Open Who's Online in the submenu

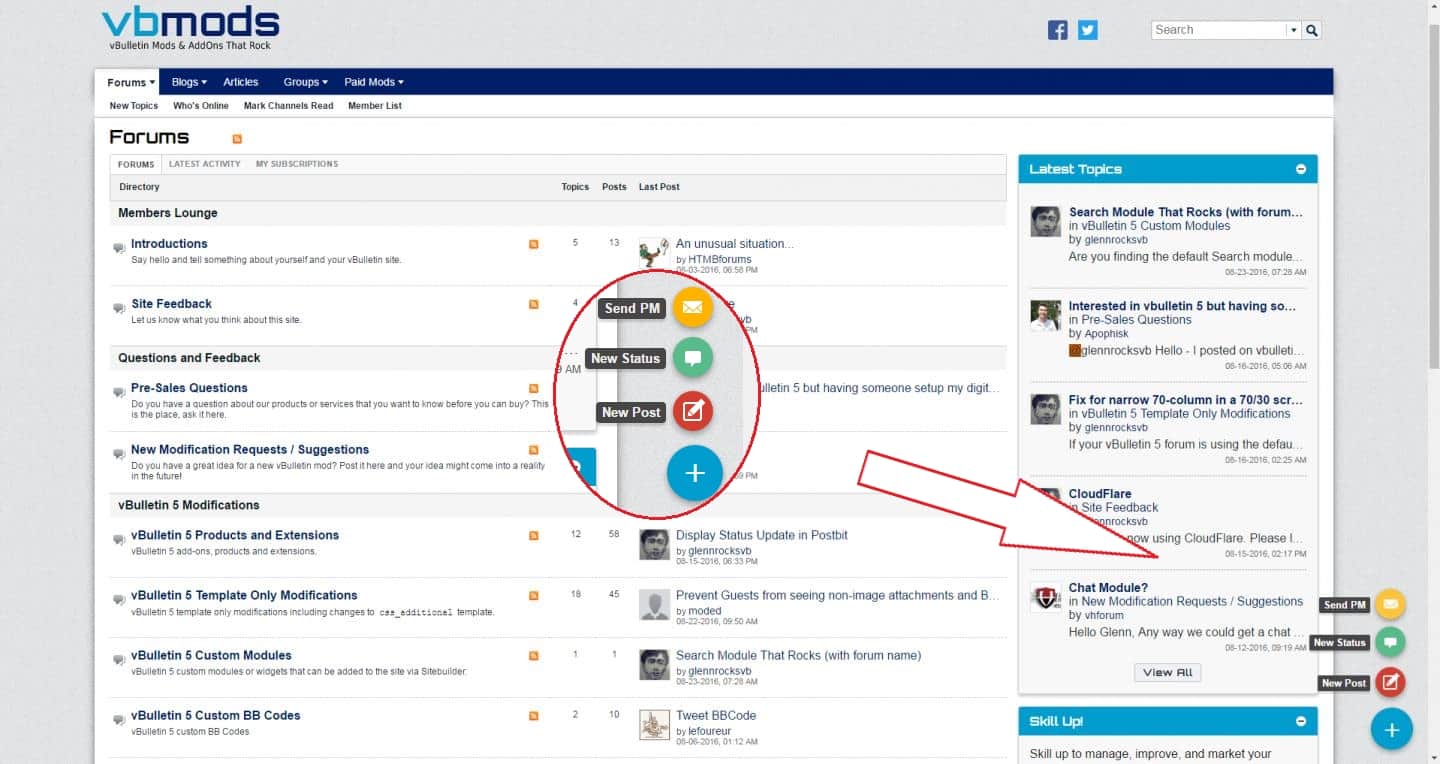[x=201, y=106]
